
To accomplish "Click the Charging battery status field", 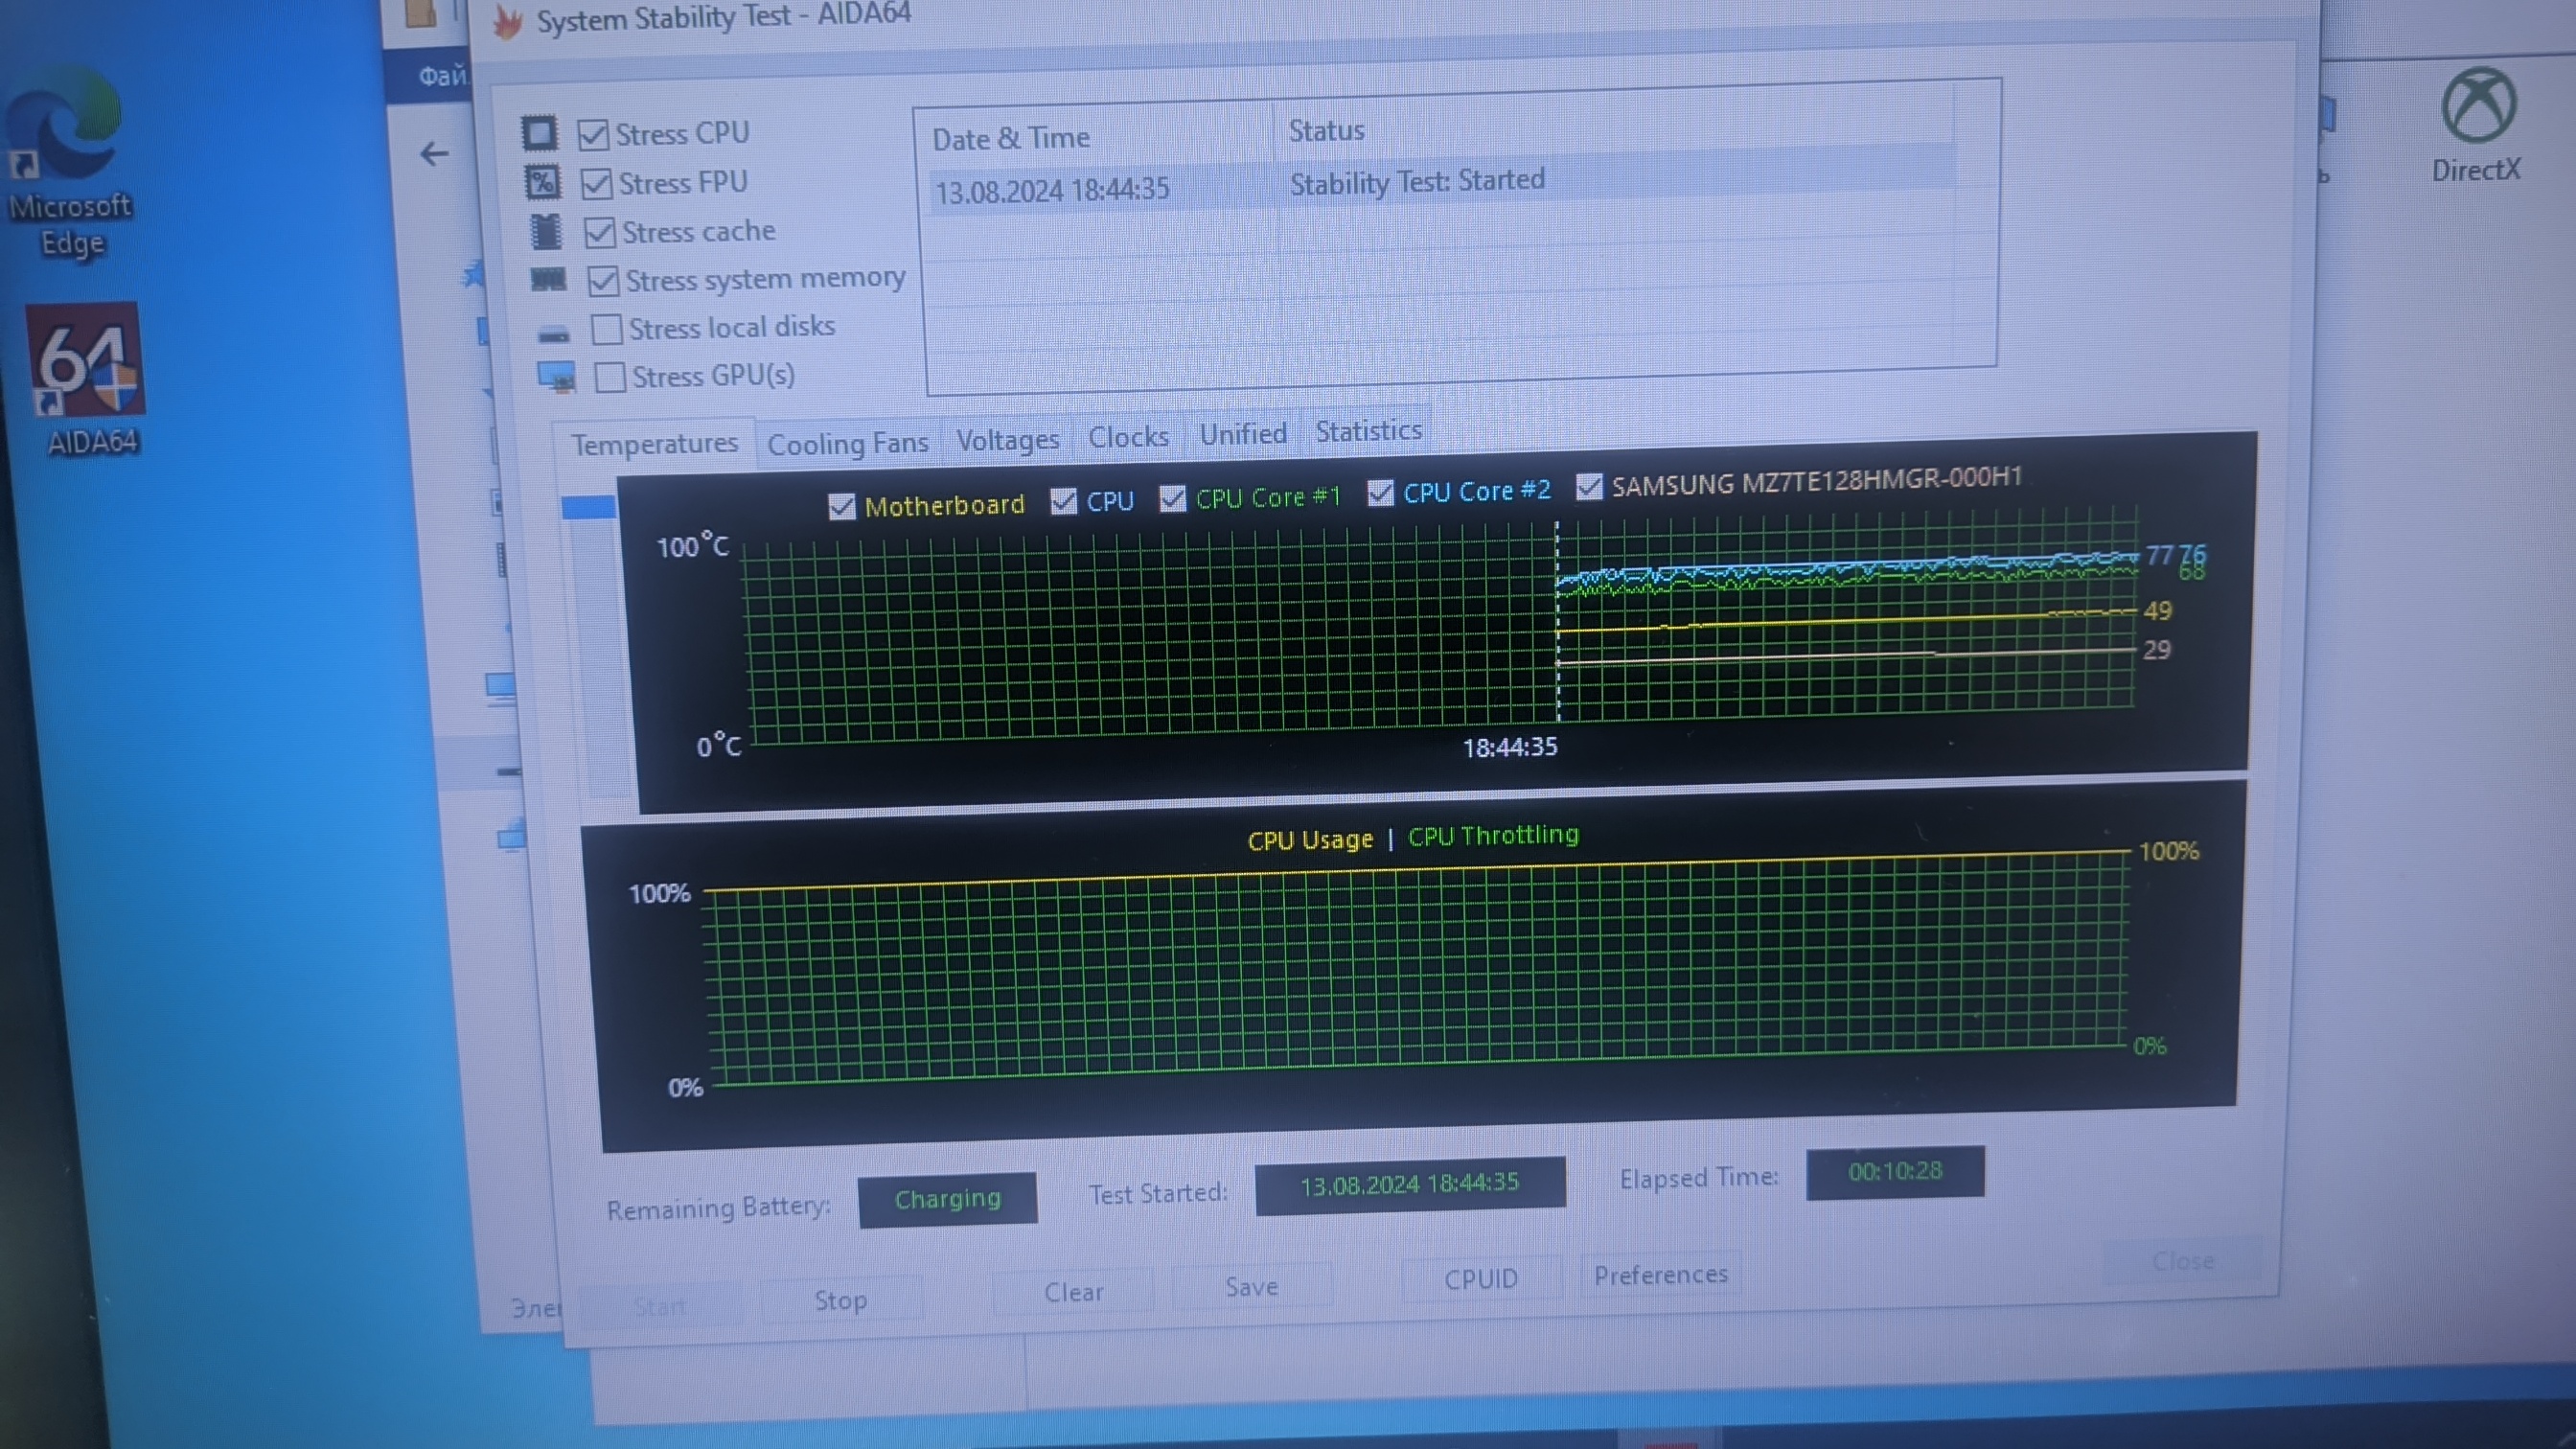I will click(x=947, y=1199).
